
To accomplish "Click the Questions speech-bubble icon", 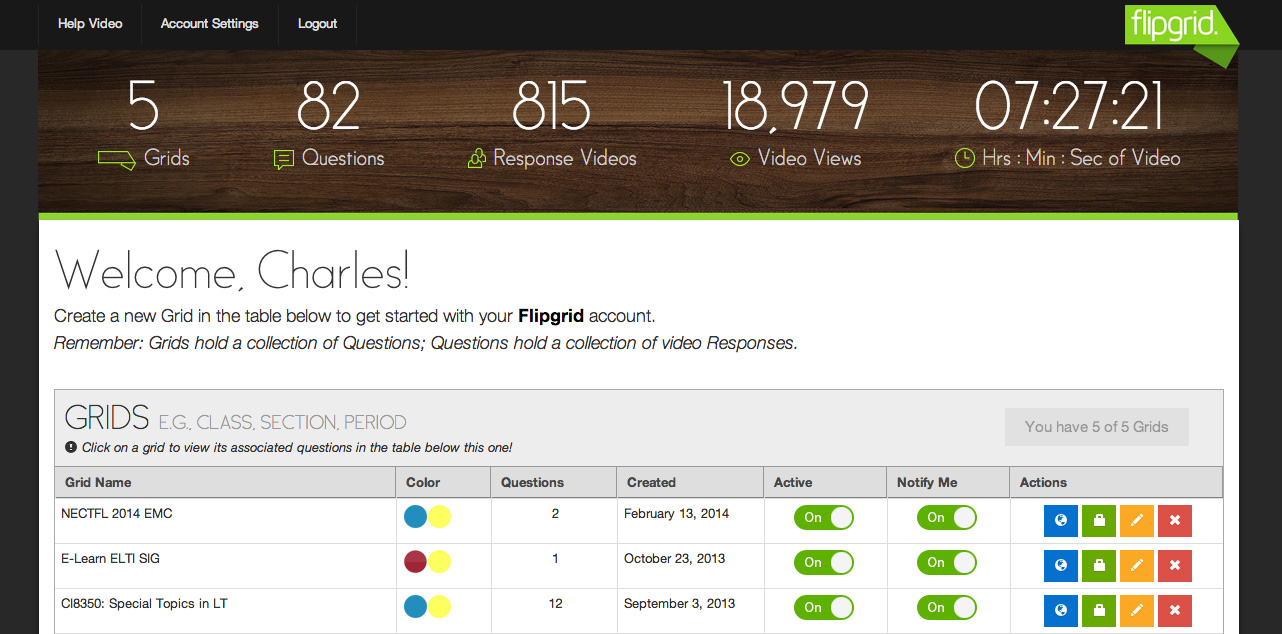I will coord(284,159).
